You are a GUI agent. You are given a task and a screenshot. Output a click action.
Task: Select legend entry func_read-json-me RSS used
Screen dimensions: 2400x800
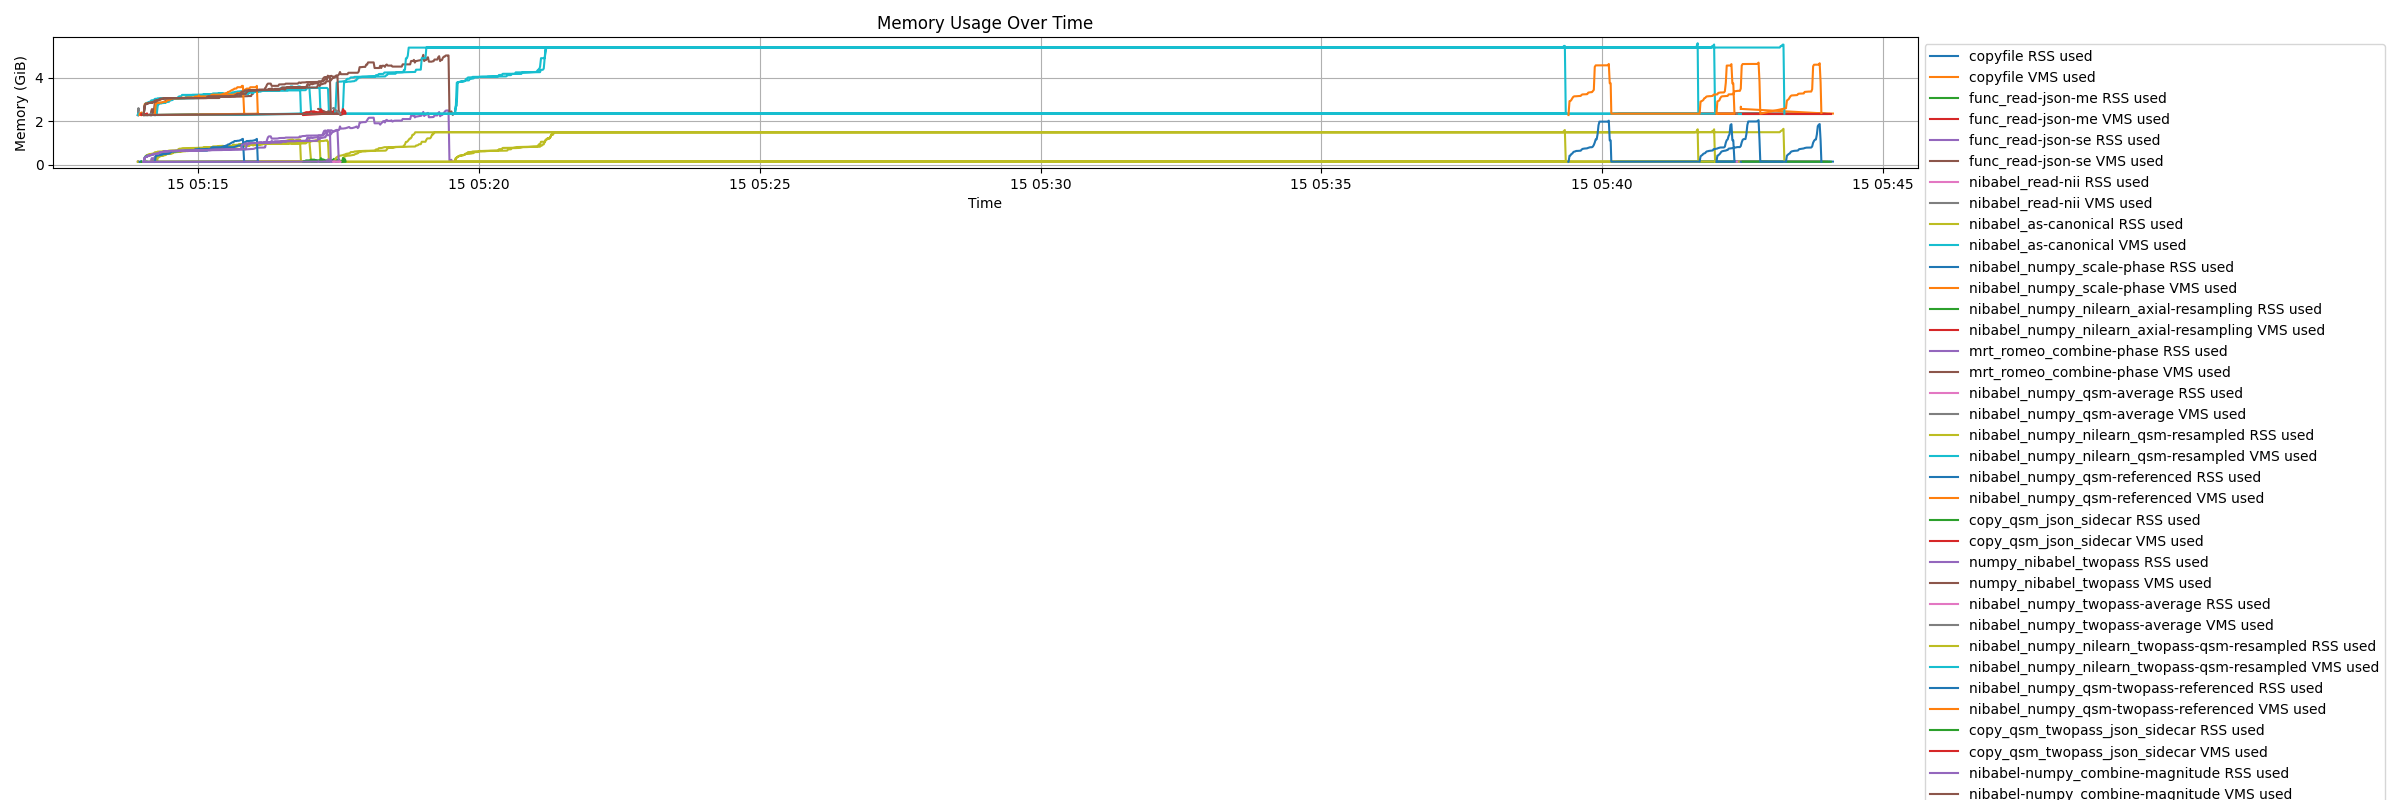click(x=2048, y=99)
